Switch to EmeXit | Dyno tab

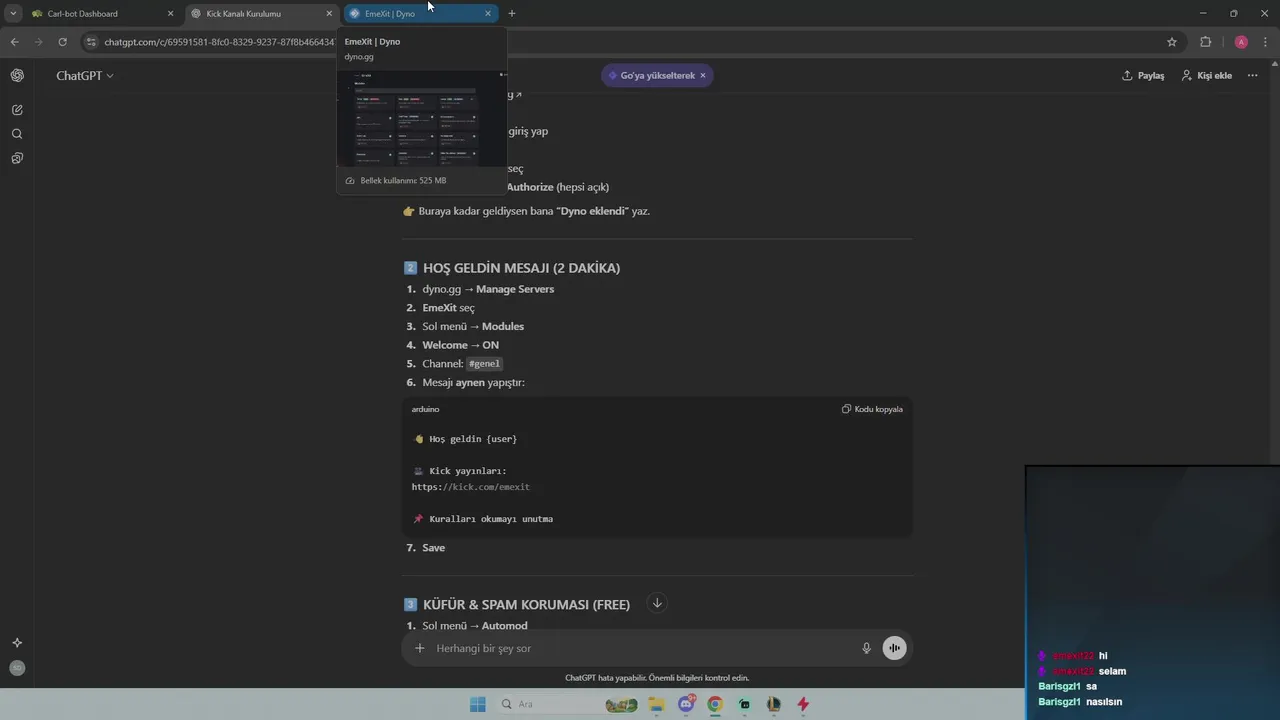(x=420, y=13)
